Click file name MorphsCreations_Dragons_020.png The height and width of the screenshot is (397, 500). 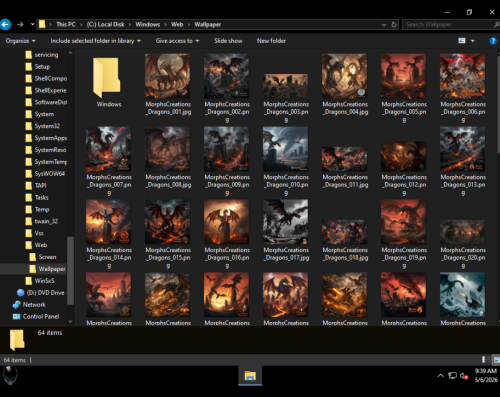click(x=463, y=258)
